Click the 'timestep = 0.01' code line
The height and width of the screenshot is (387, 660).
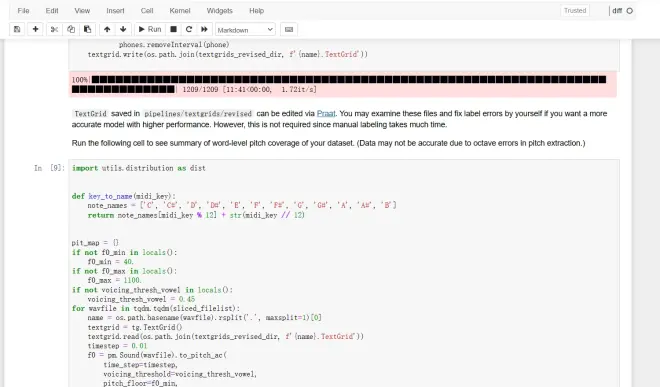pos(117,346)
